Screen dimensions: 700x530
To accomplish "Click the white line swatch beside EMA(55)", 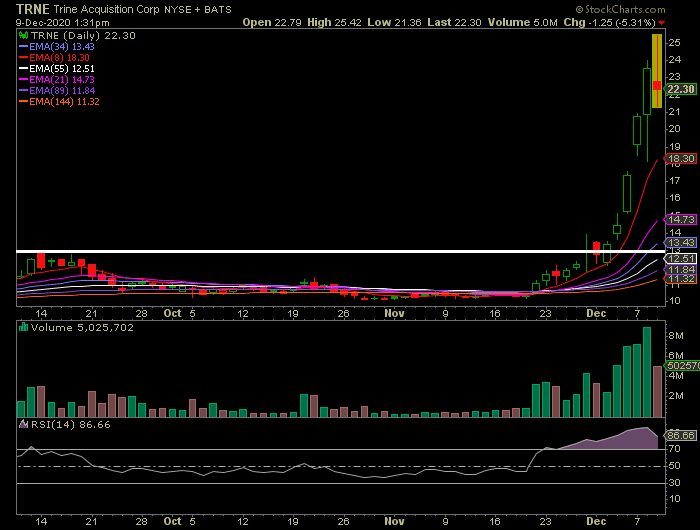I will [x=24, y=68].
